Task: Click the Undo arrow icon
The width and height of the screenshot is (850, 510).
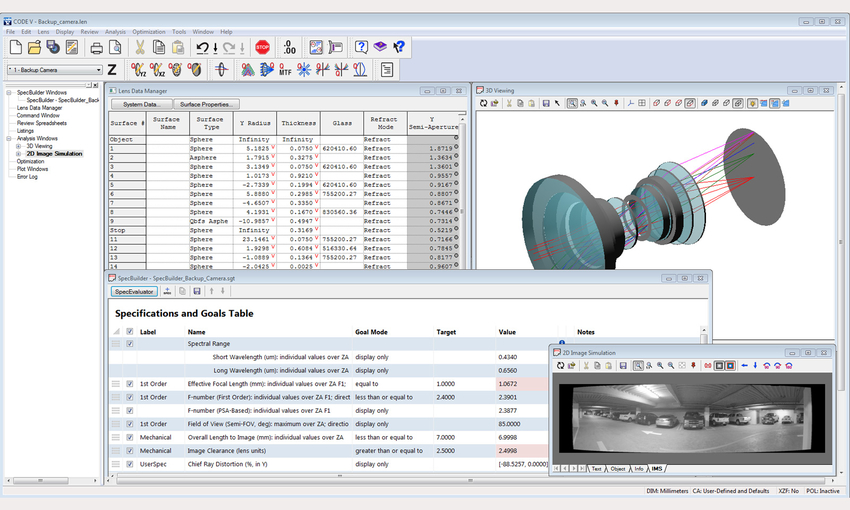Action: 203,47
